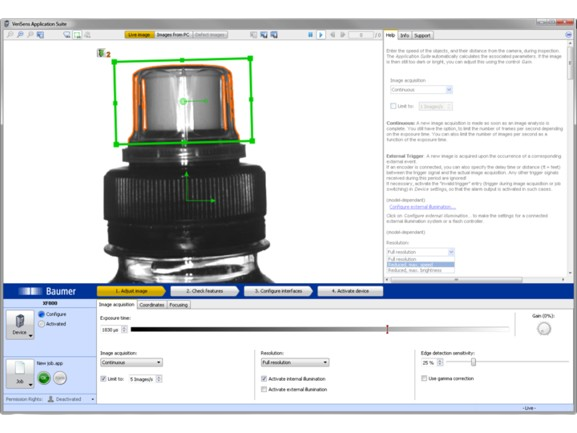577x433 pixels.
Task: Open the Full resolution dropdown in Help panel
Action: coord(421,252)
